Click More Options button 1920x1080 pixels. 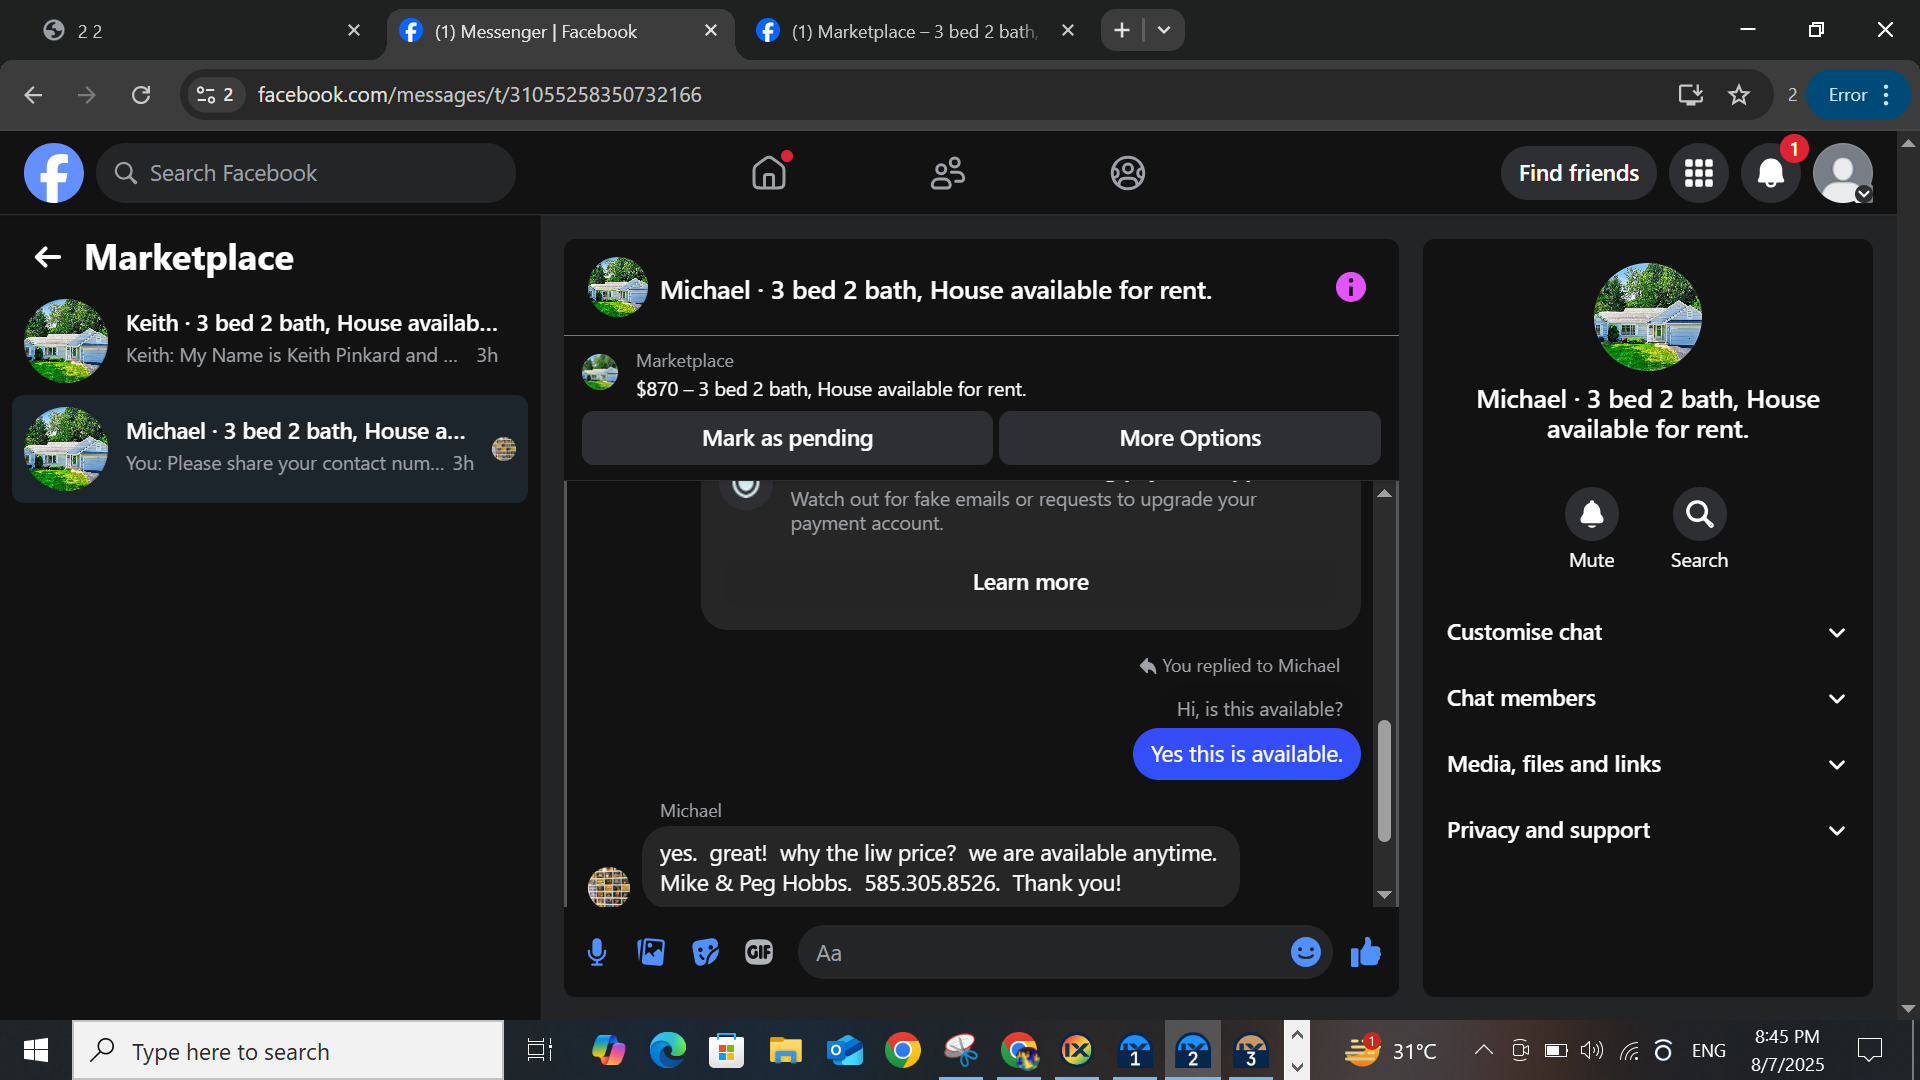click(1190, 438)
